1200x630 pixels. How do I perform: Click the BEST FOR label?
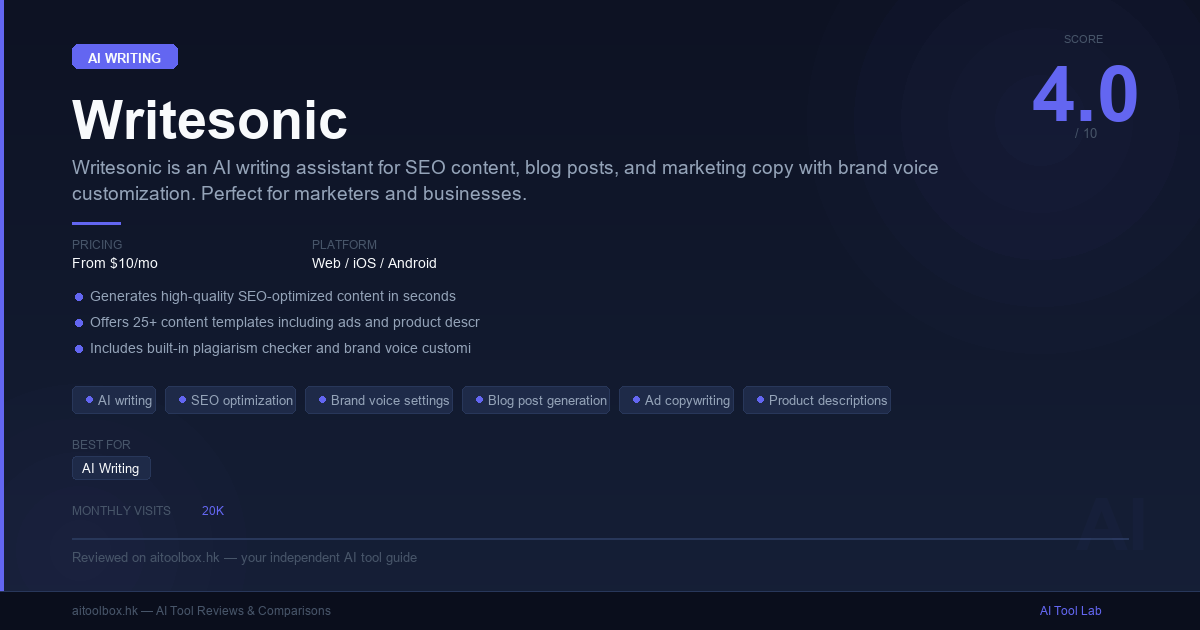[x=101, y=445]
